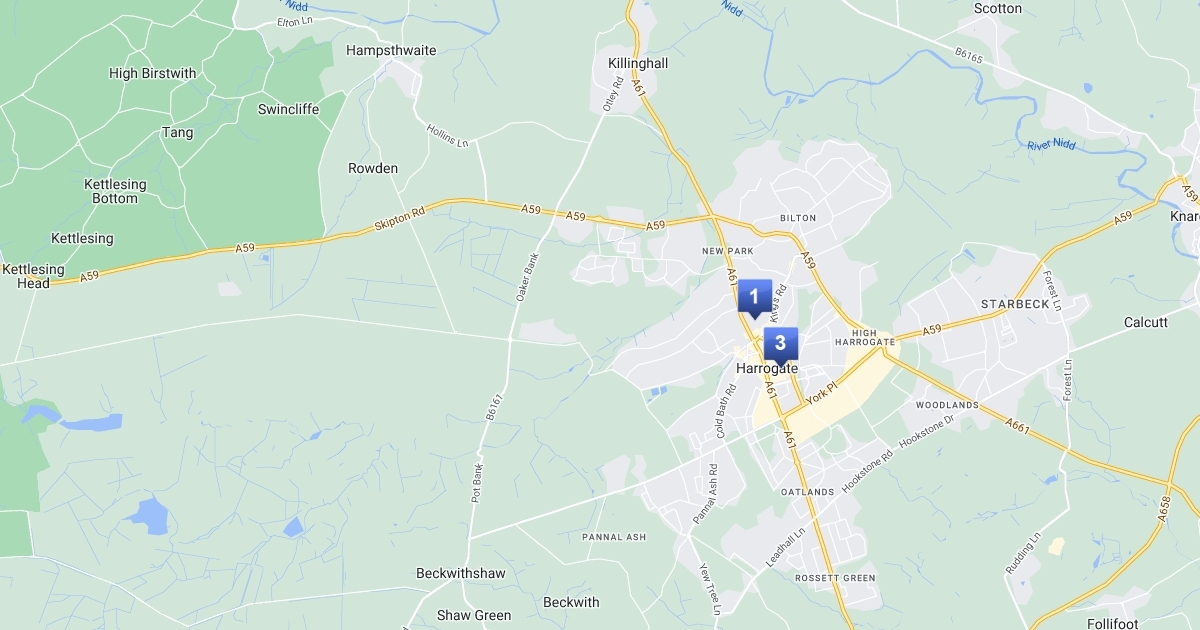Screen dimensions: 1200x630
Task: Select the River Nidd label
Action: point(1051,145)
